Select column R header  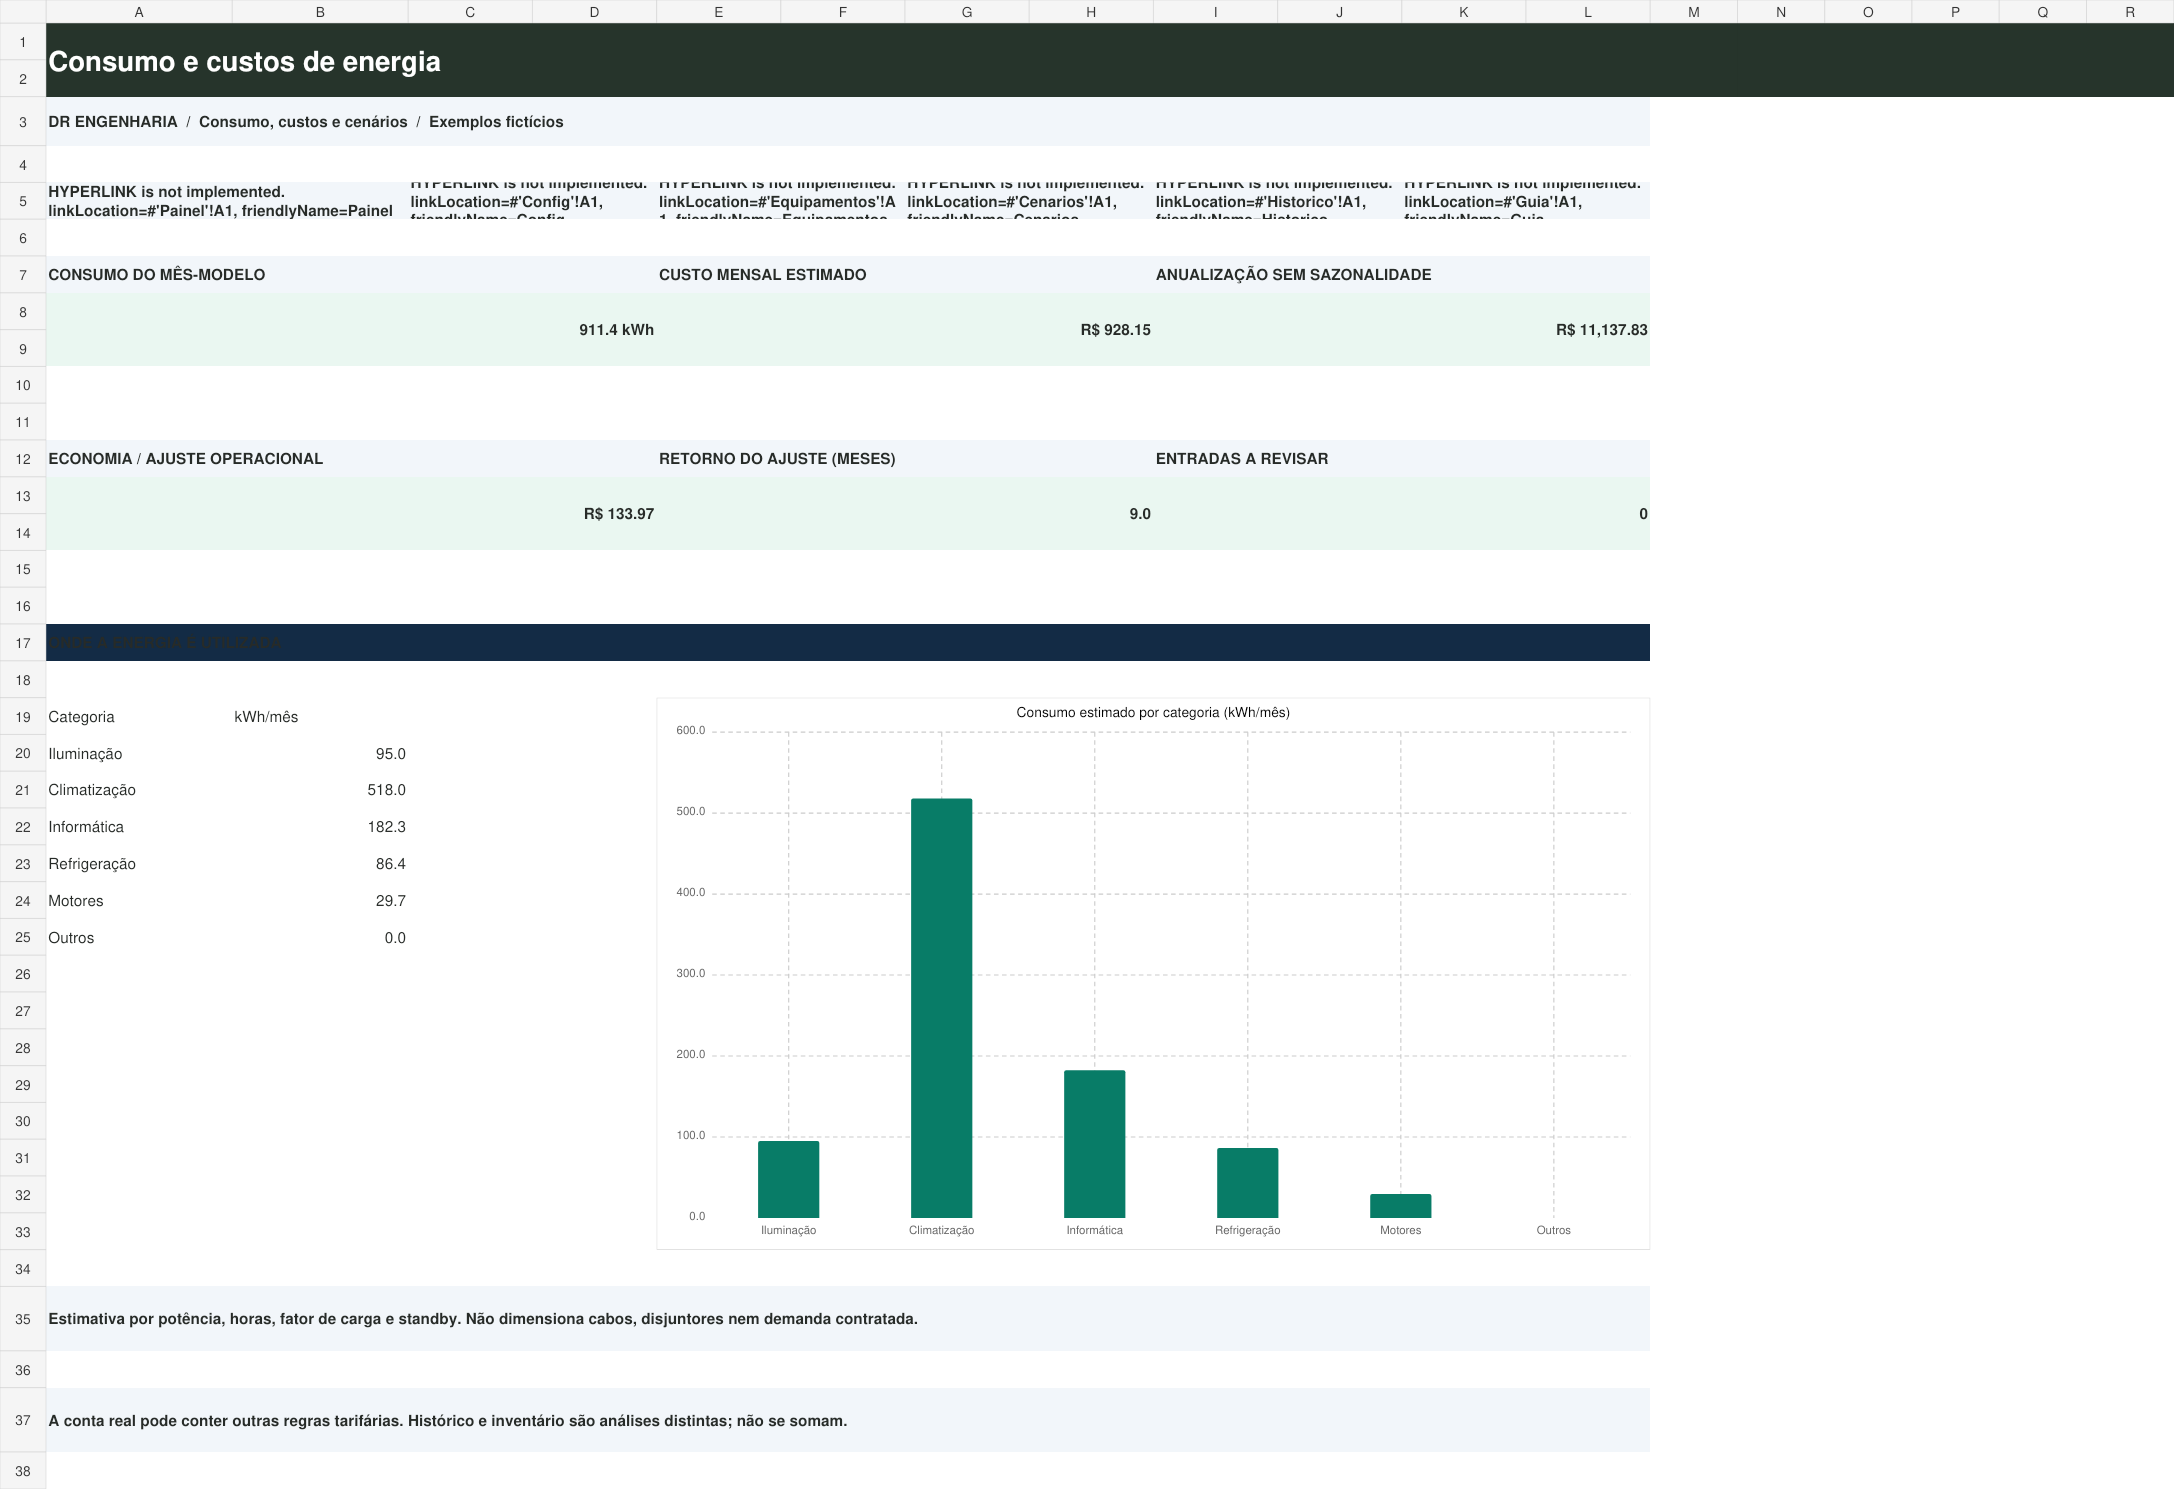pyautogui.click(x=2130, y=12)
